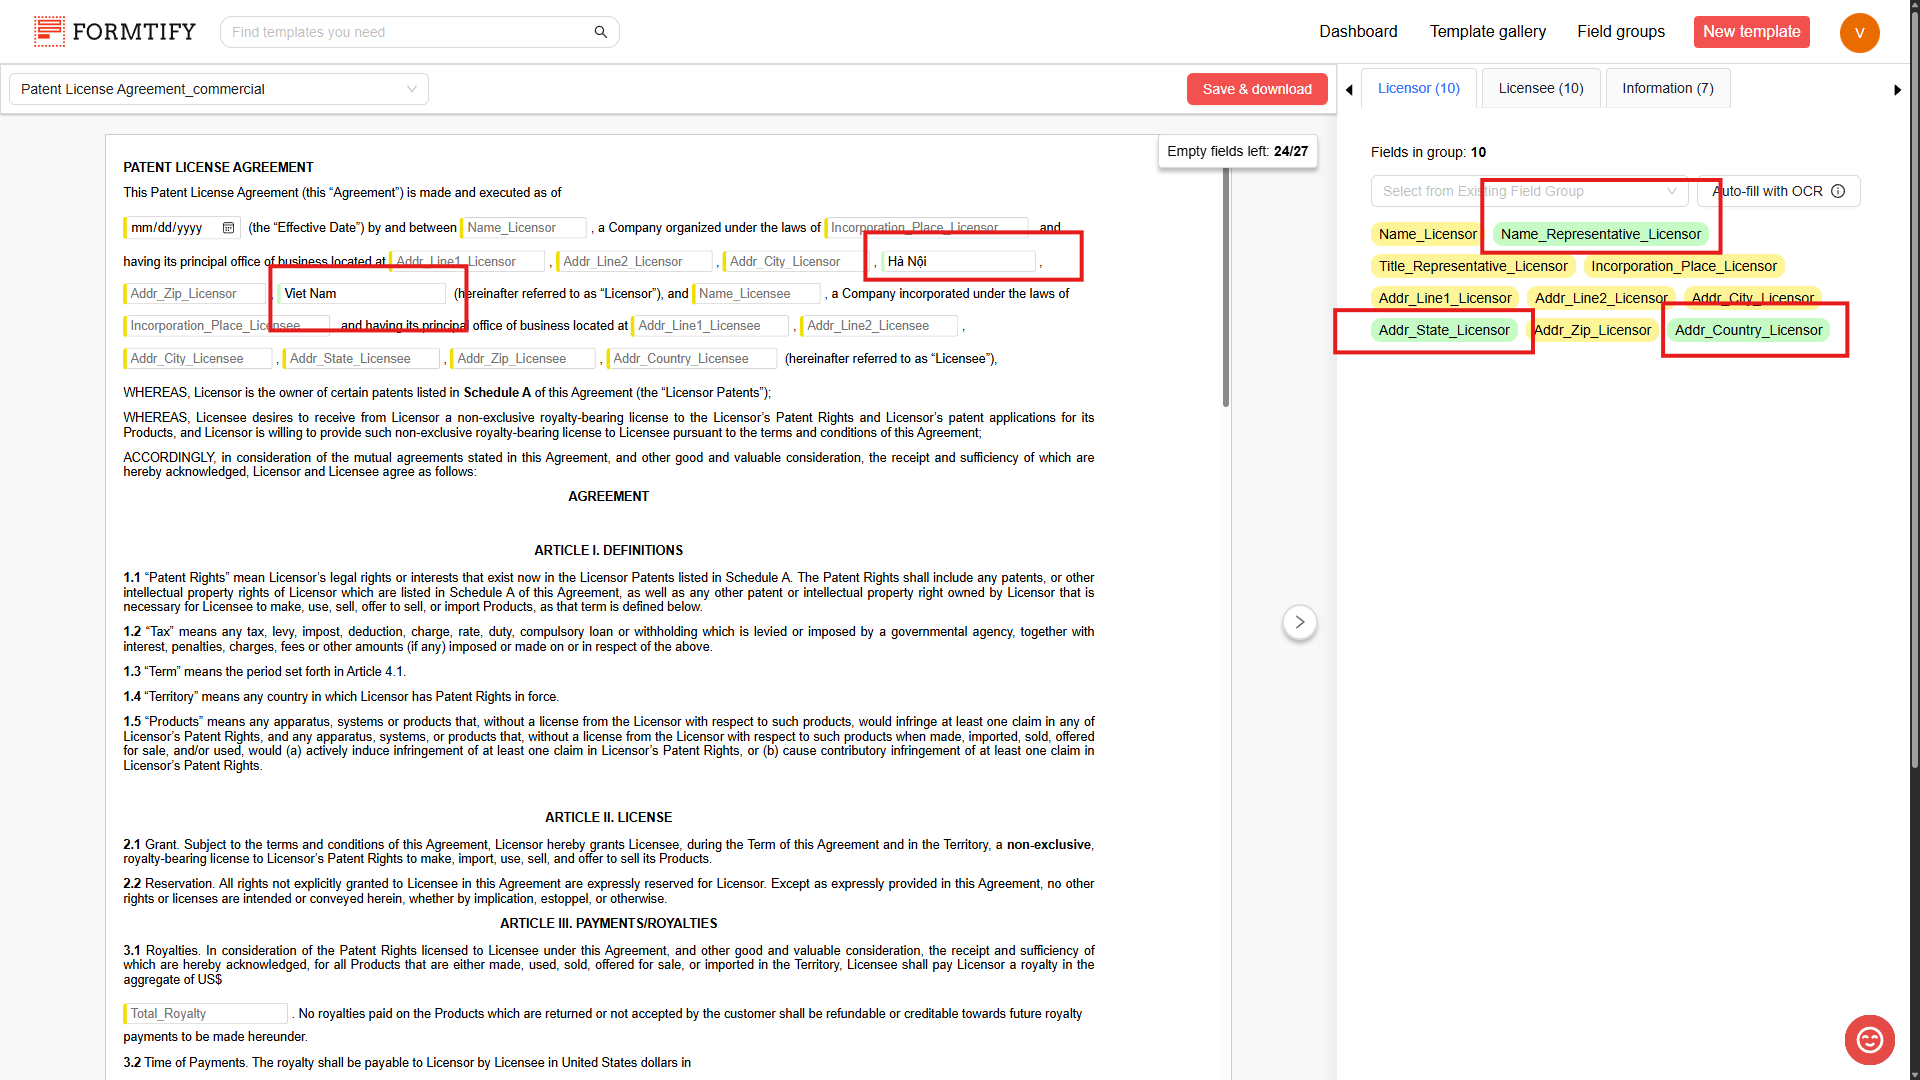Select the Addr_Country_Licensor field tag
1920x1080 pixels.
coord(1748,330)
